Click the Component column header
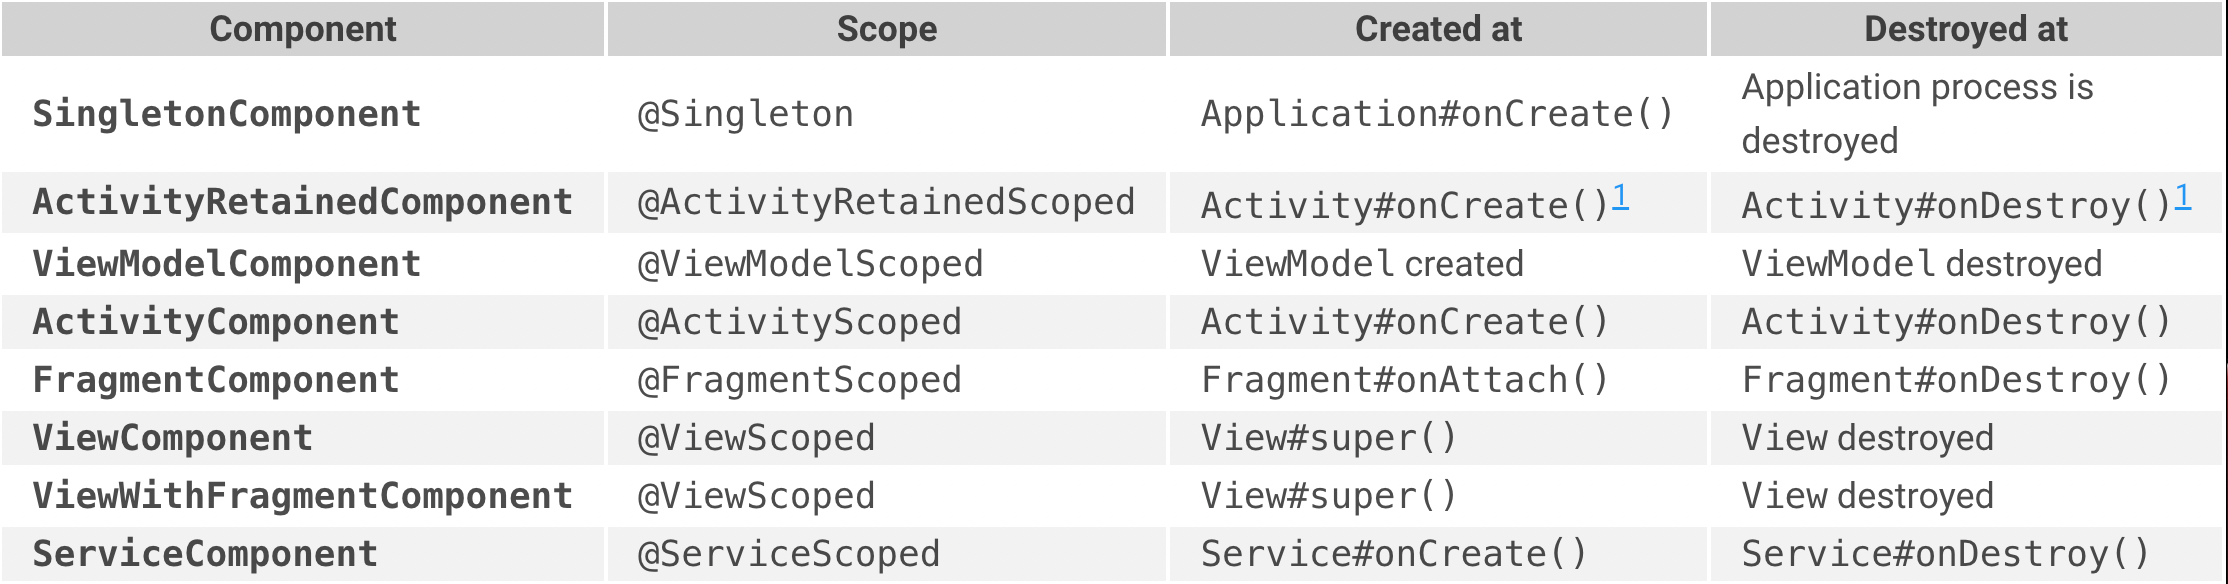 303,29
